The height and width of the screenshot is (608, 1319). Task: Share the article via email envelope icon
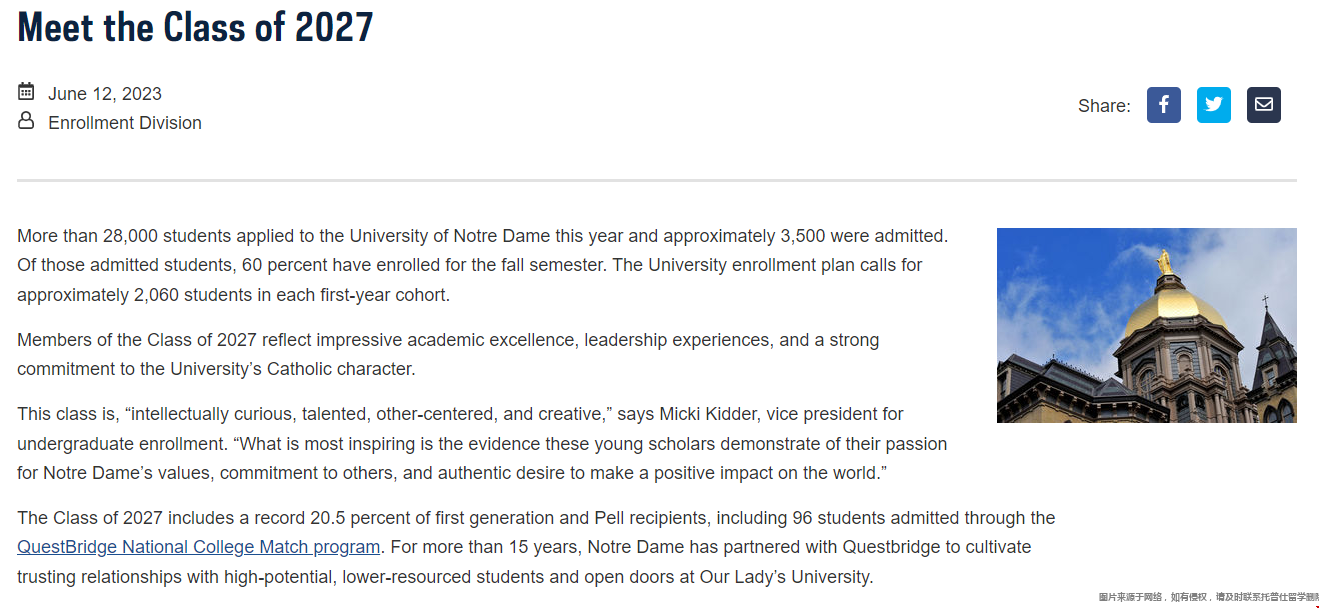1263,105
